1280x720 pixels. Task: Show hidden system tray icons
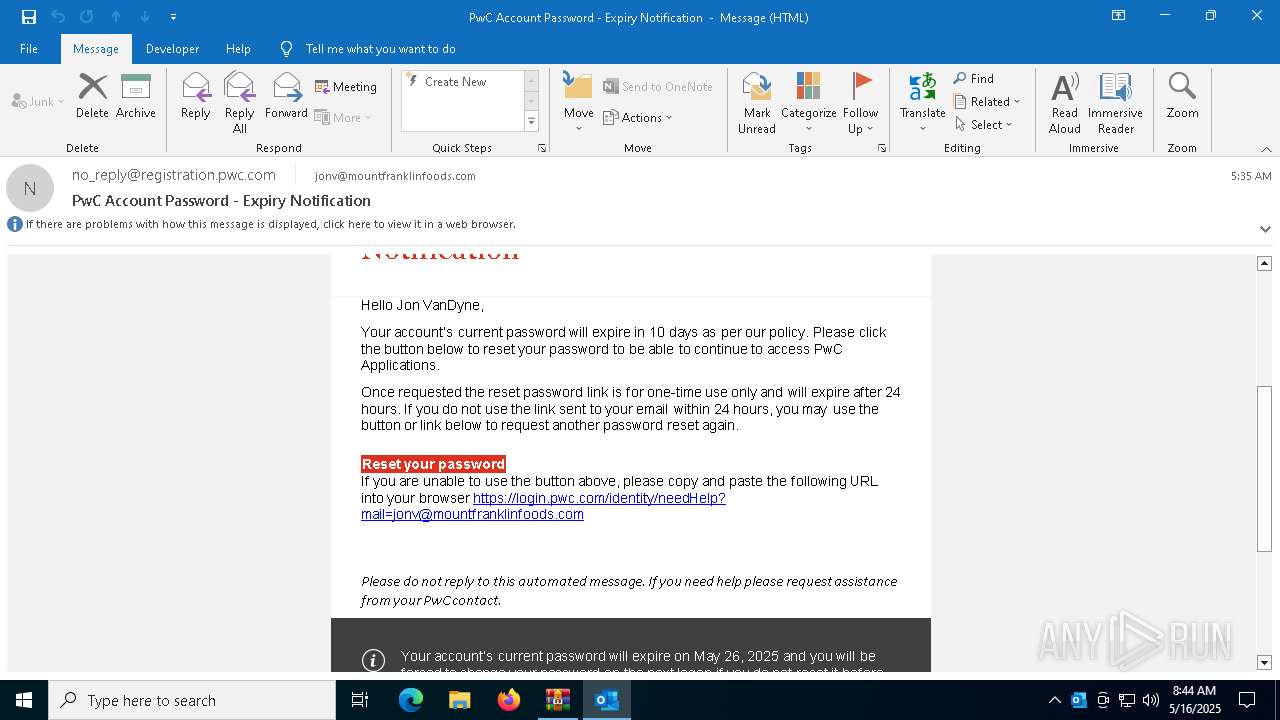click(1054, 700)
